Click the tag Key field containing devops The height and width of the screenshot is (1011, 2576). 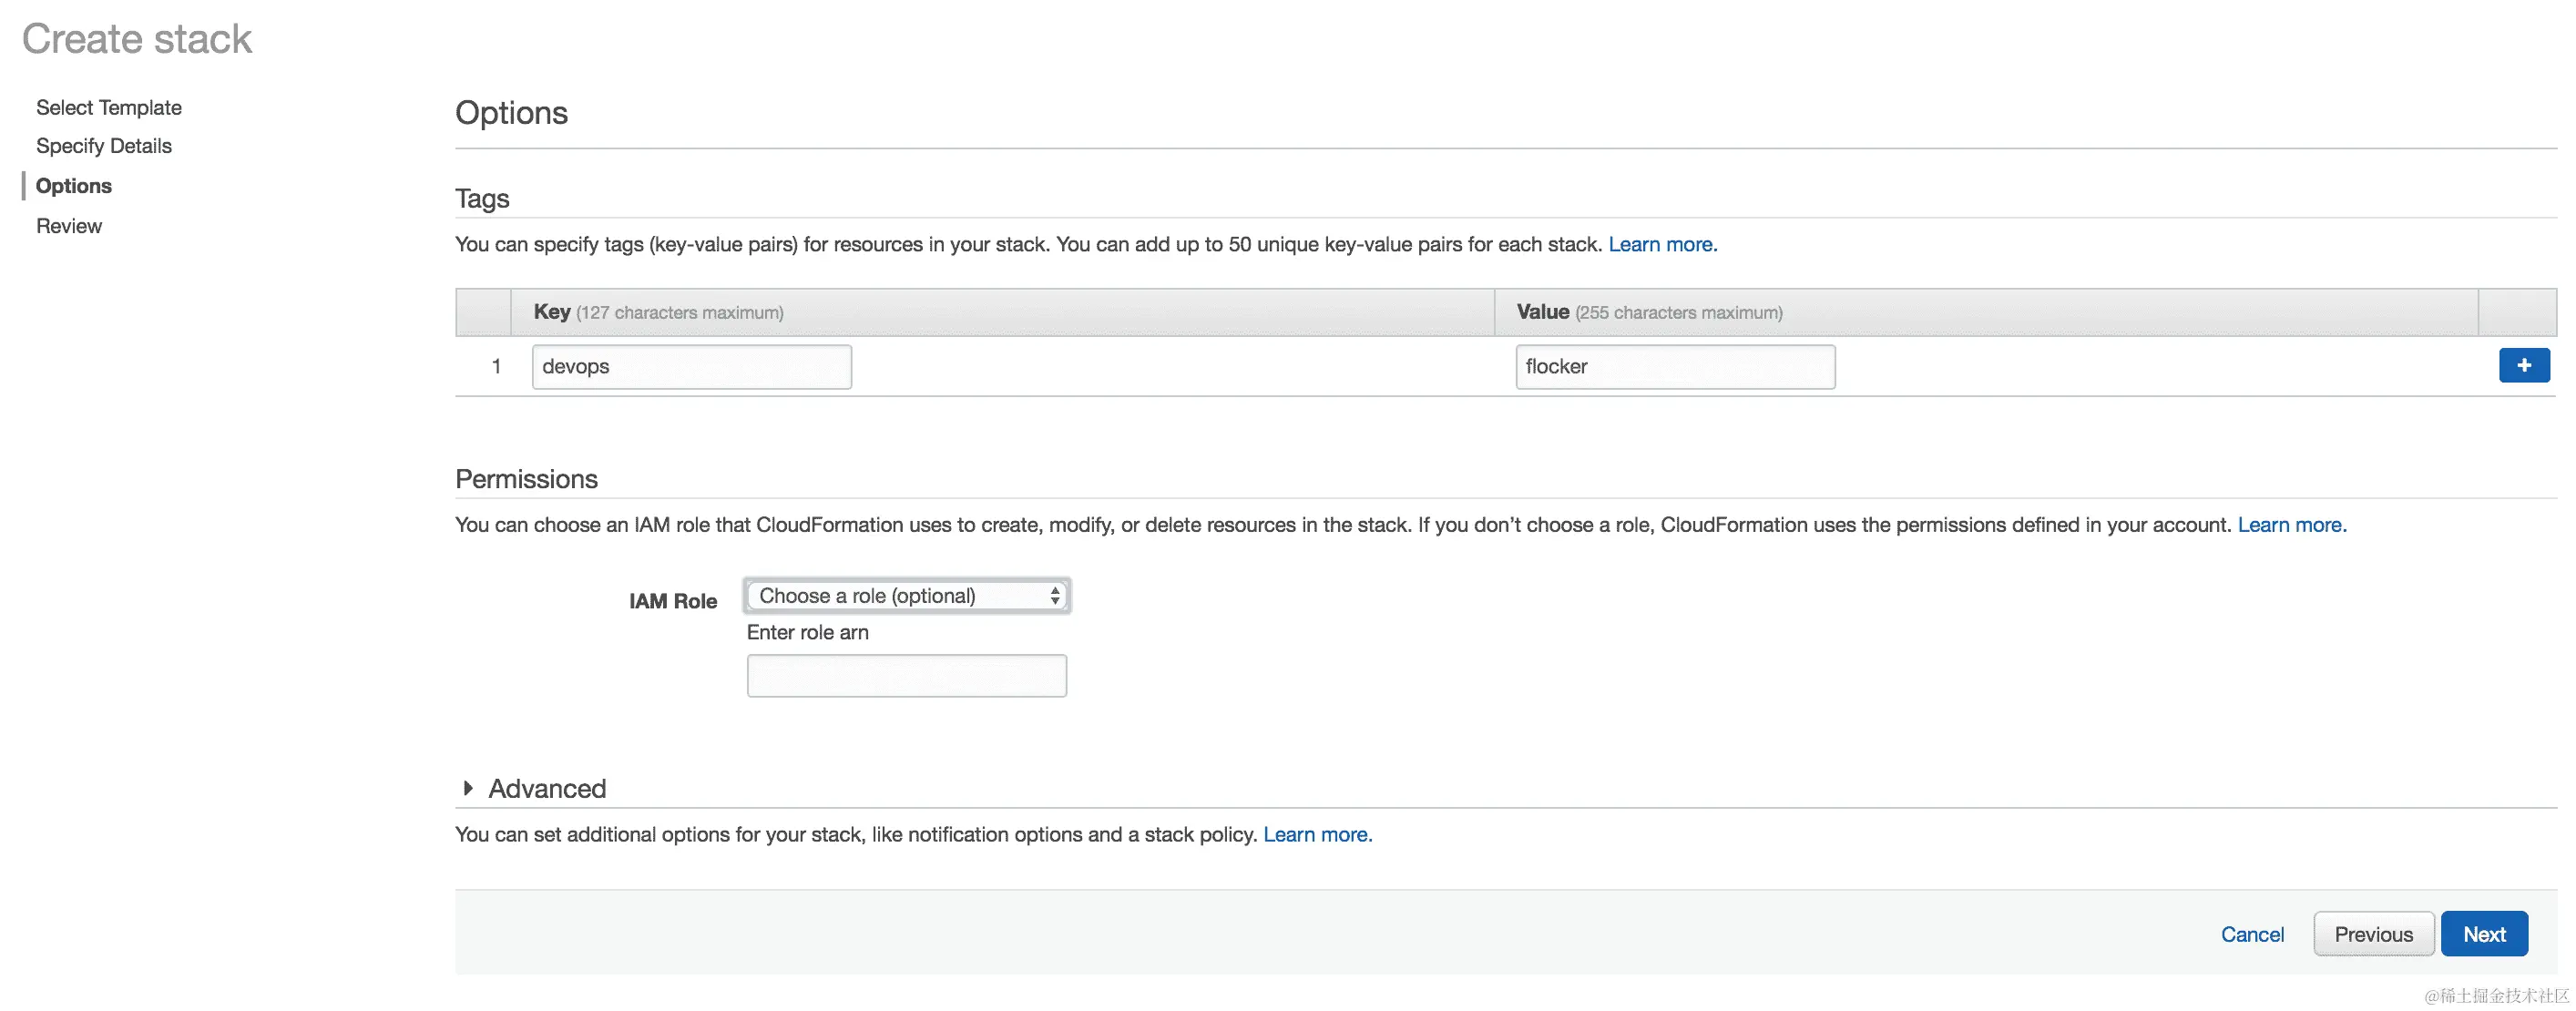pyautogui.click(x=691, y=367)
